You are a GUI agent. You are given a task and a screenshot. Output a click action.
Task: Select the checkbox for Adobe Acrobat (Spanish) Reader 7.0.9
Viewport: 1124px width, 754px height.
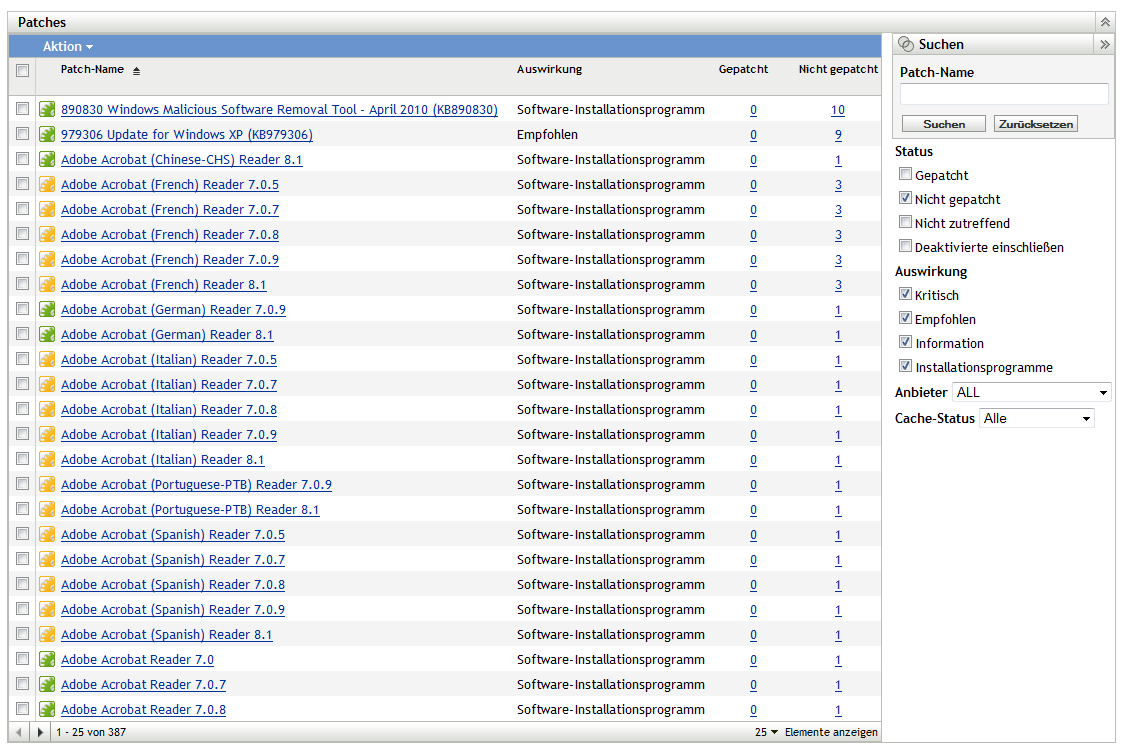coord(22,609)
